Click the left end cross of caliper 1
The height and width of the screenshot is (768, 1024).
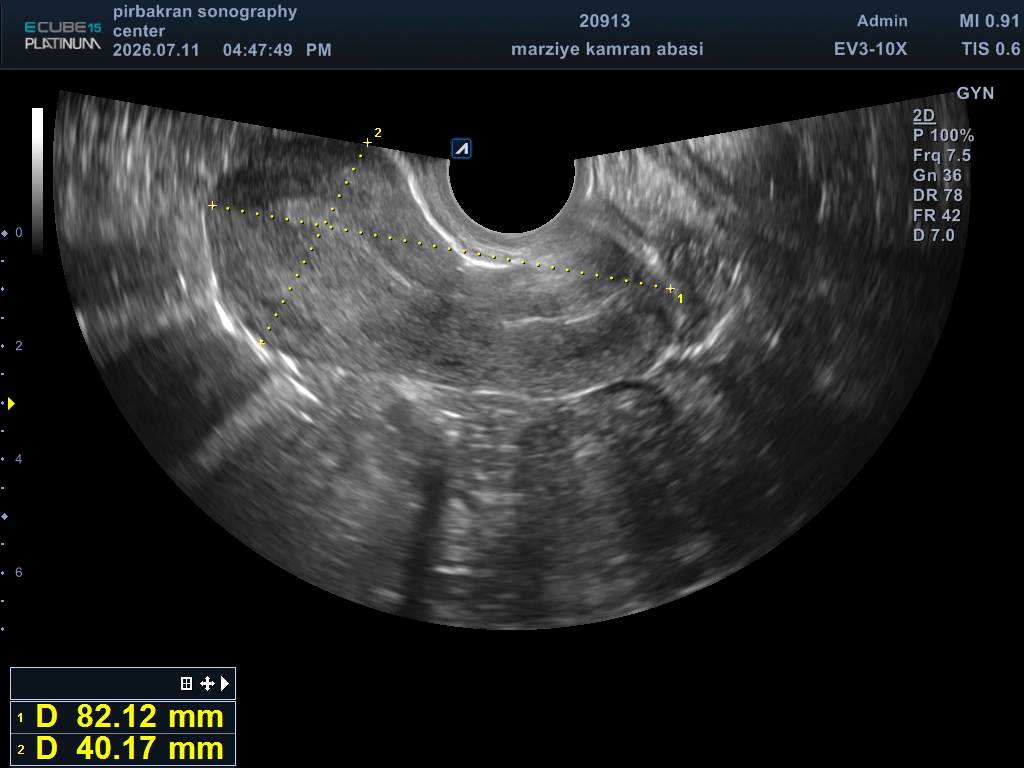click(x=212, y=205)
